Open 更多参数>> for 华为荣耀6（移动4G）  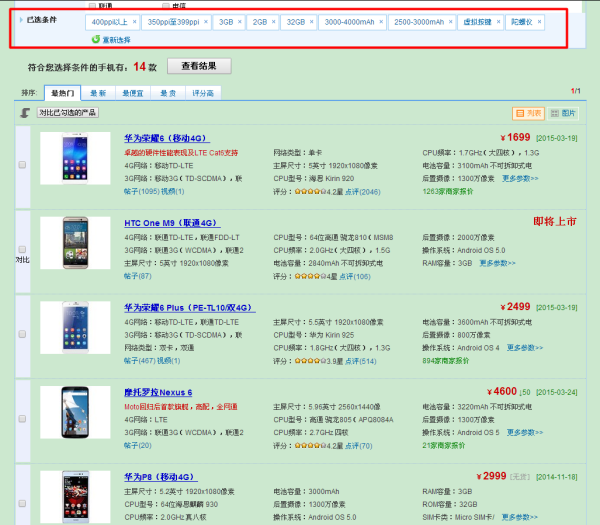click(x=520, y=178)
